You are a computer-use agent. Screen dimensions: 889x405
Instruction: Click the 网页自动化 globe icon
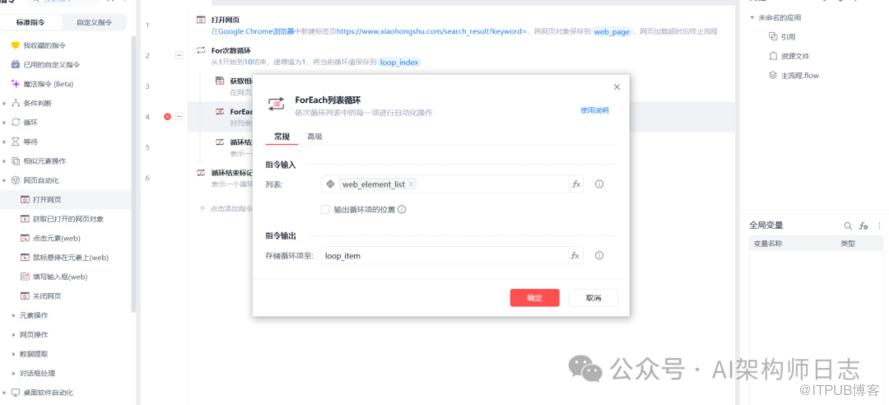15,180
